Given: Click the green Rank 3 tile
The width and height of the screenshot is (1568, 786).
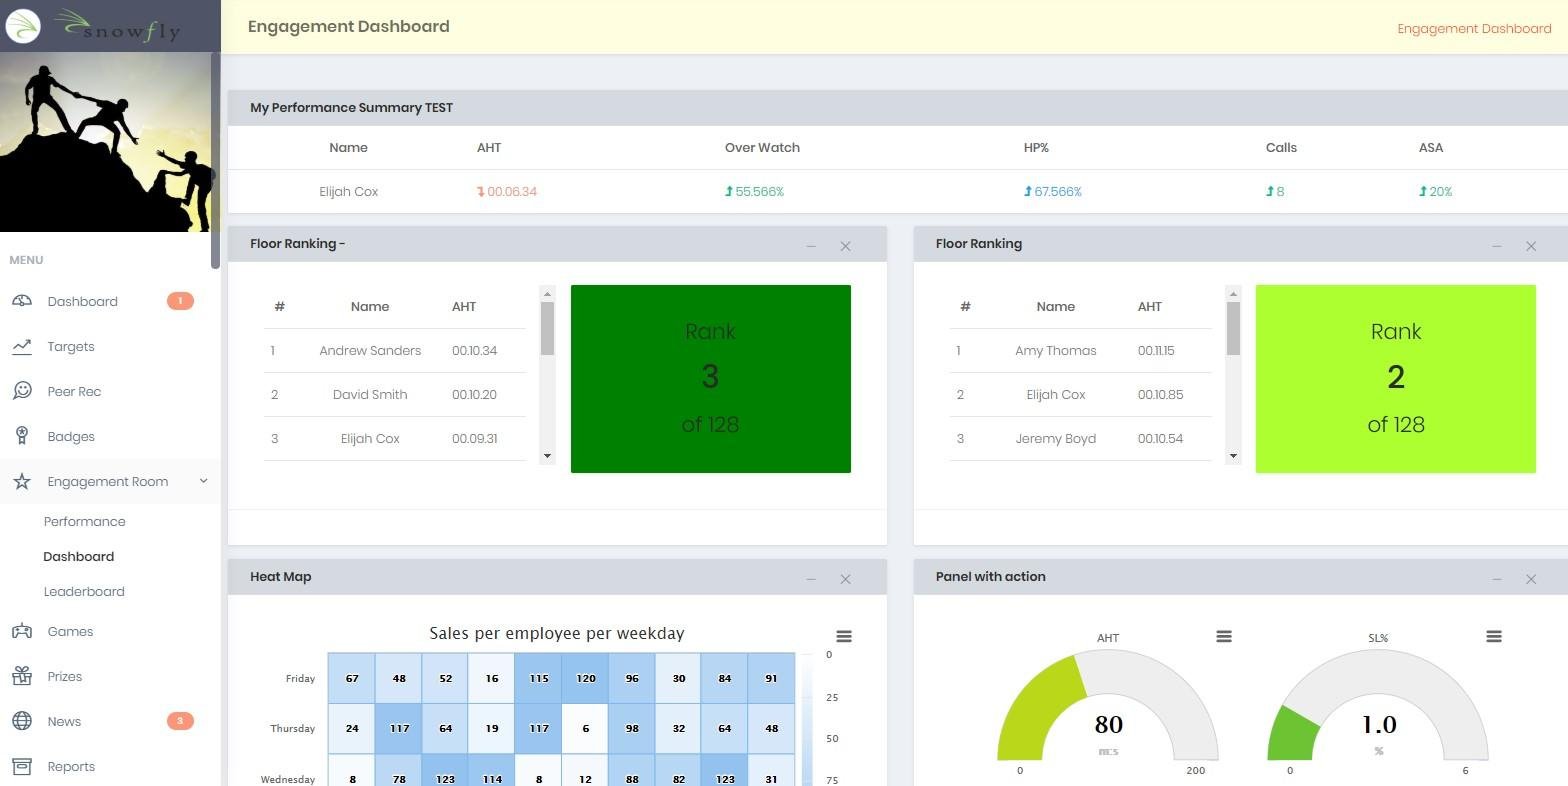Looking at the screenshot, I should [710, 378].
